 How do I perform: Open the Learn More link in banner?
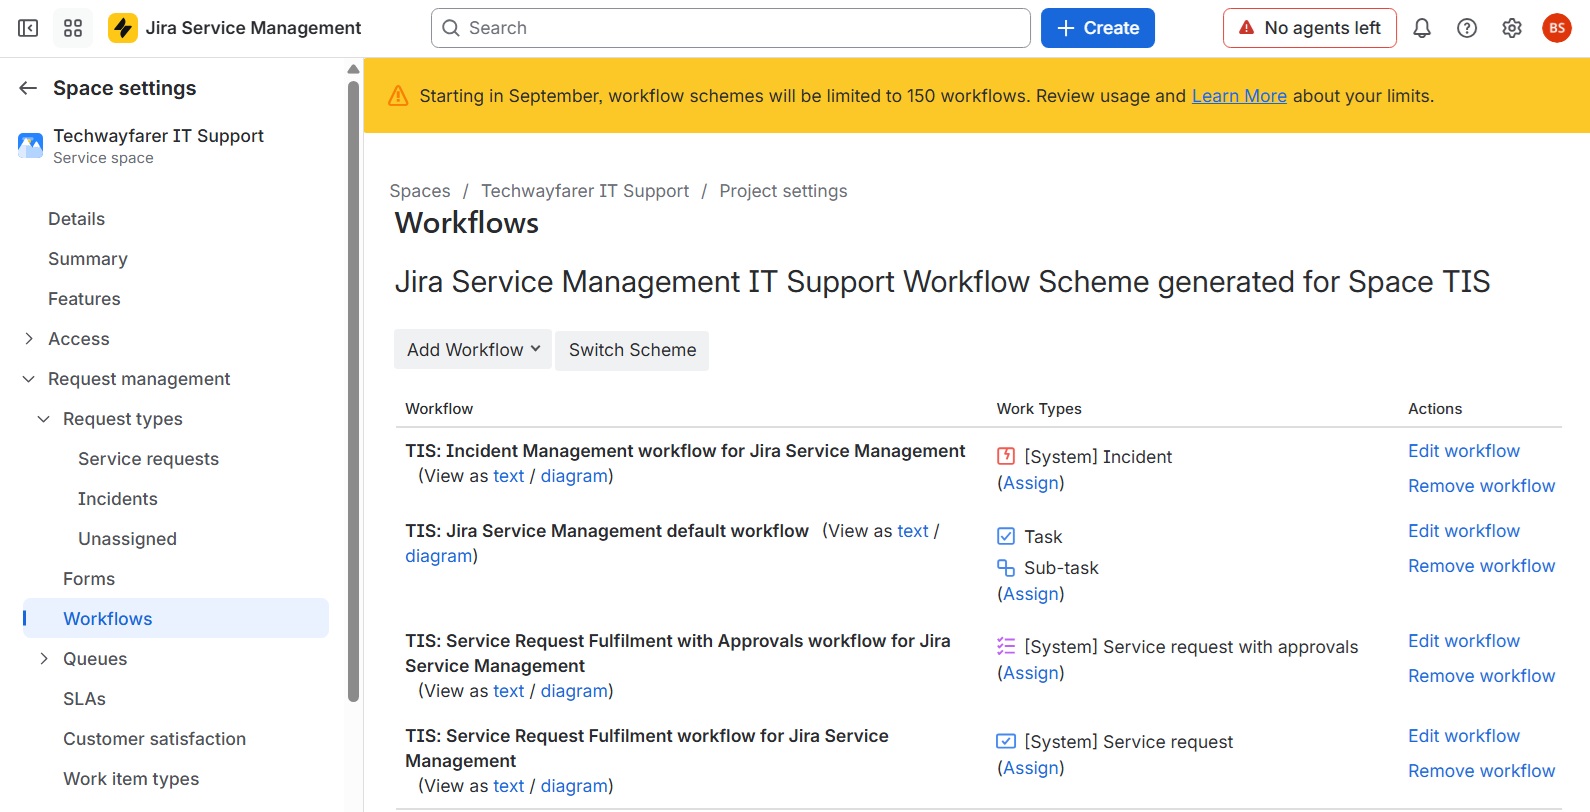pos(1239,96)
